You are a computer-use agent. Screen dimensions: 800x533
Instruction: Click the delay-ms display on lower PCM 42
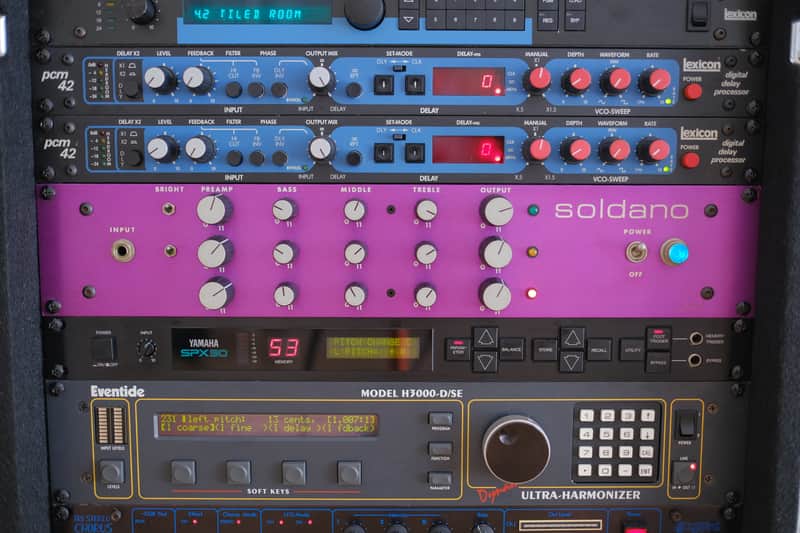click(468, 150)
